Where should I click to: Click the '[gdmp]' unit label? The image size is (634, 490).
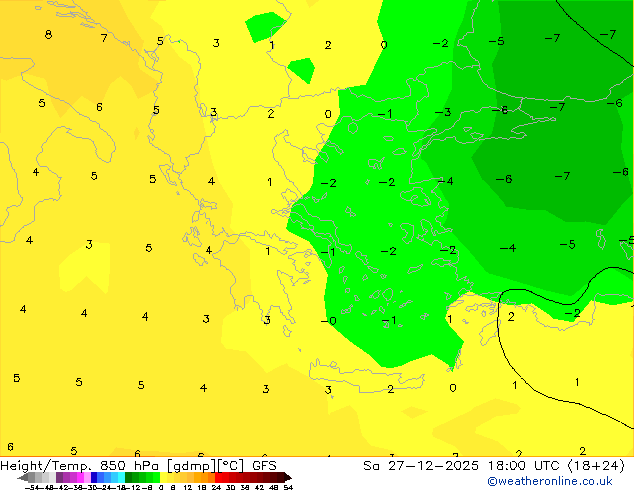coord(191,466)
